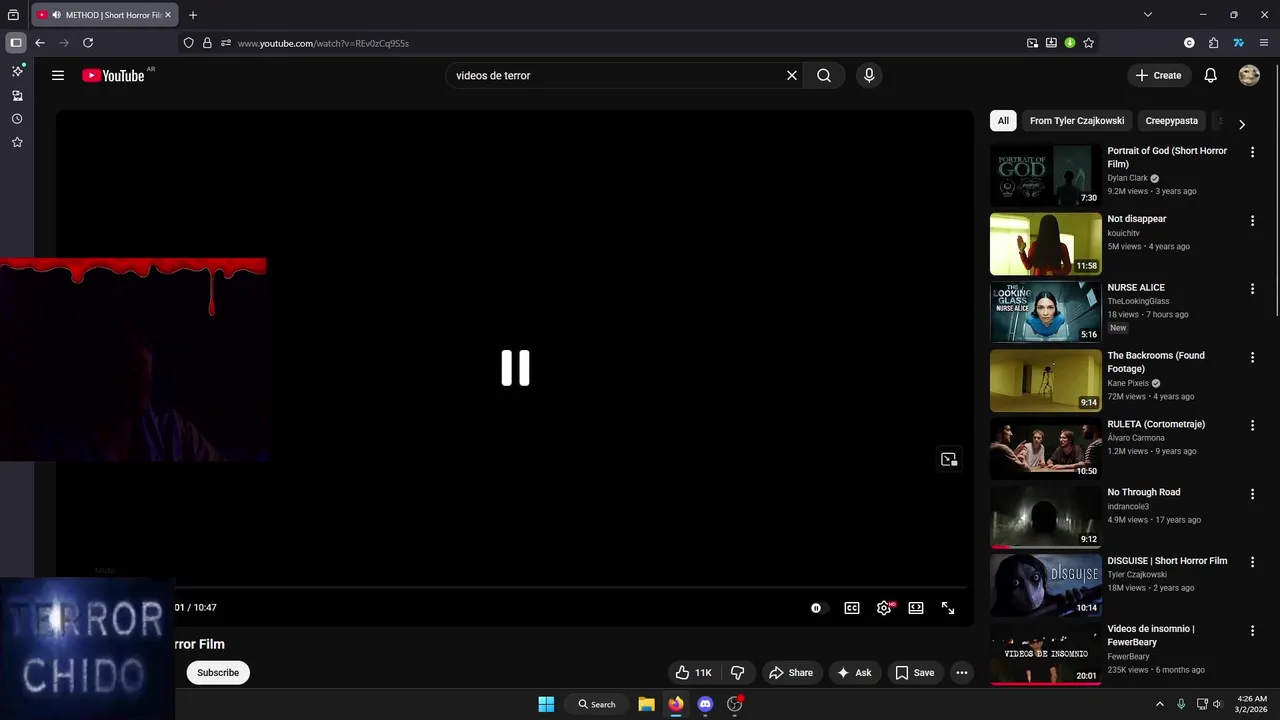
Task: Open Windows Start menu
Action: point(546,704)
